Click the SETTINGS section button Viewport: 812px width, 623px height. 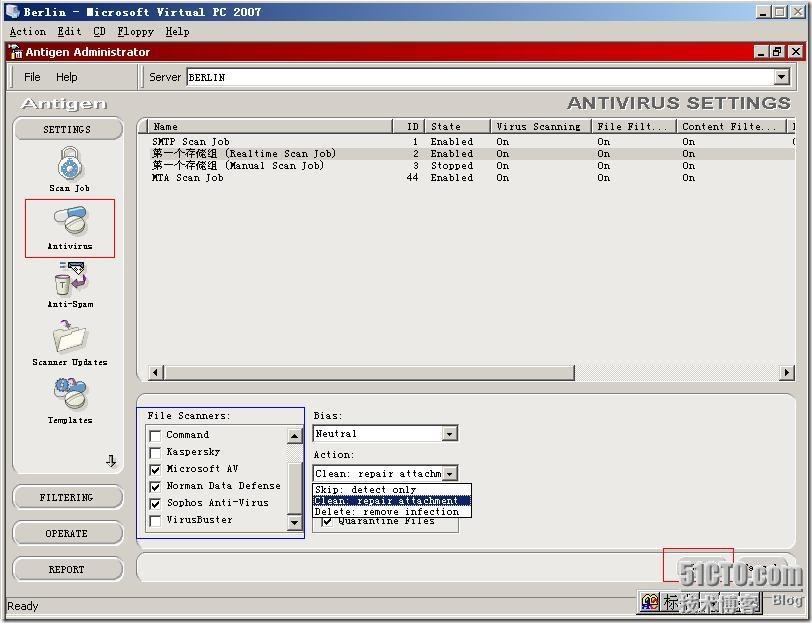click(x=68, y=129)
